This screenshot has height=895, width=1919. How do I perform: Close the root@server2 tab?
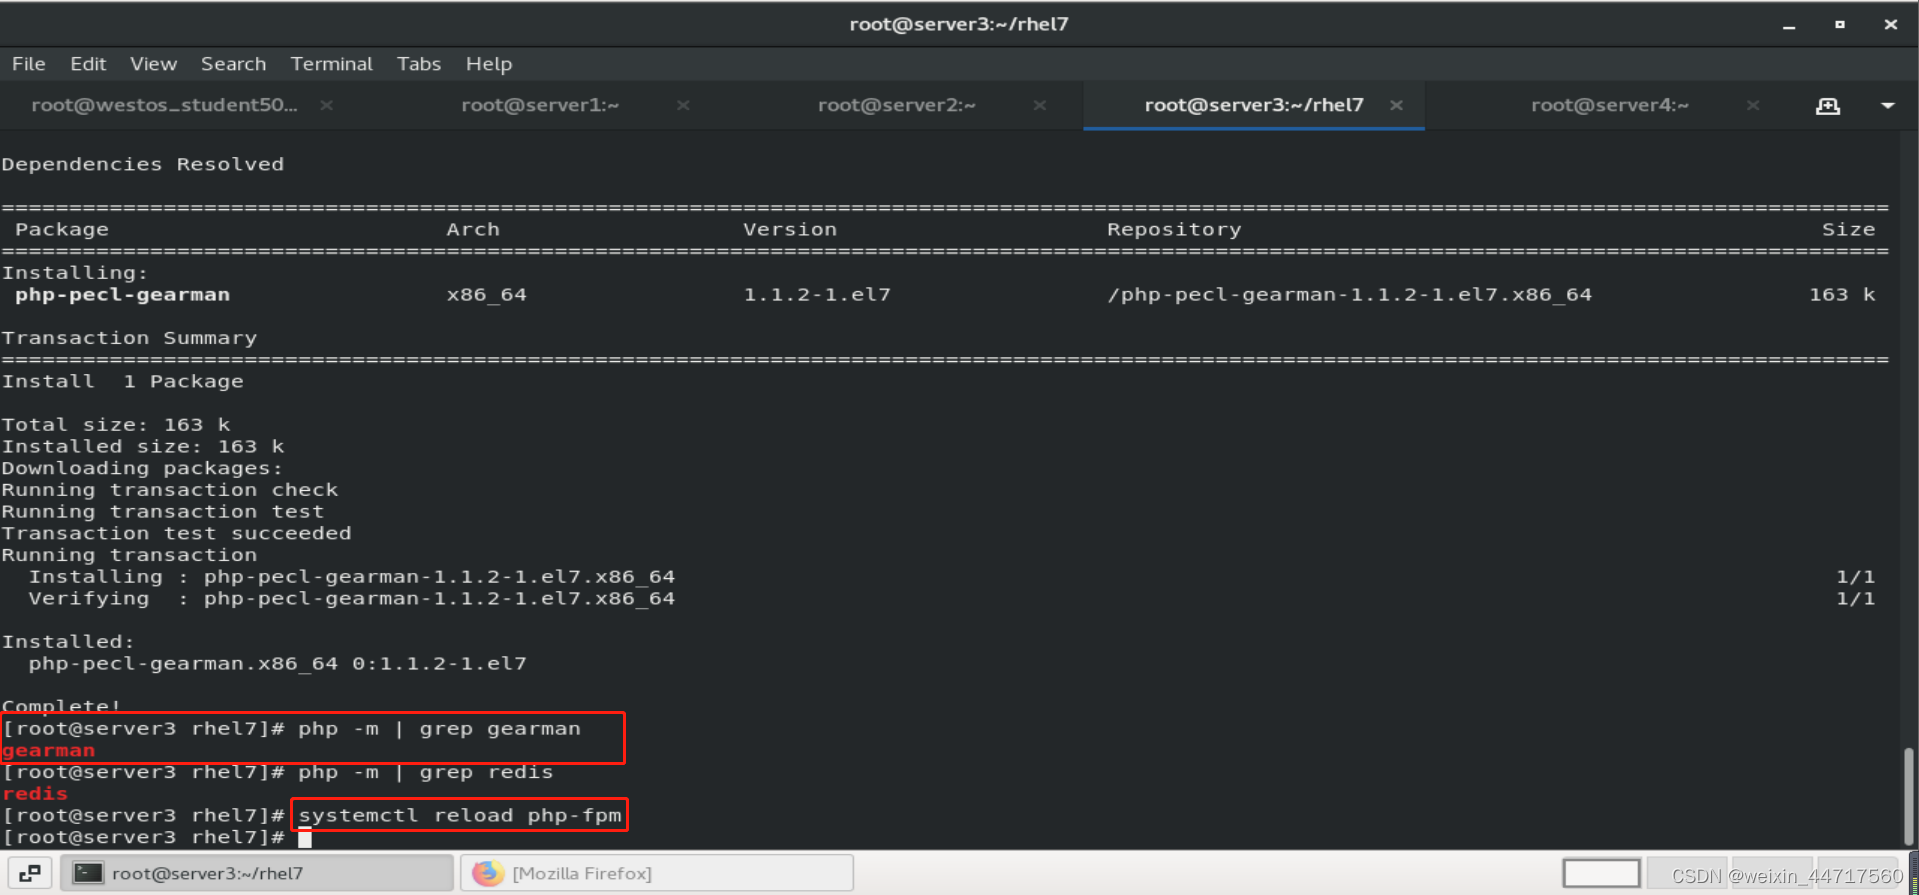pyautogui.click(x=1040, y=105)
